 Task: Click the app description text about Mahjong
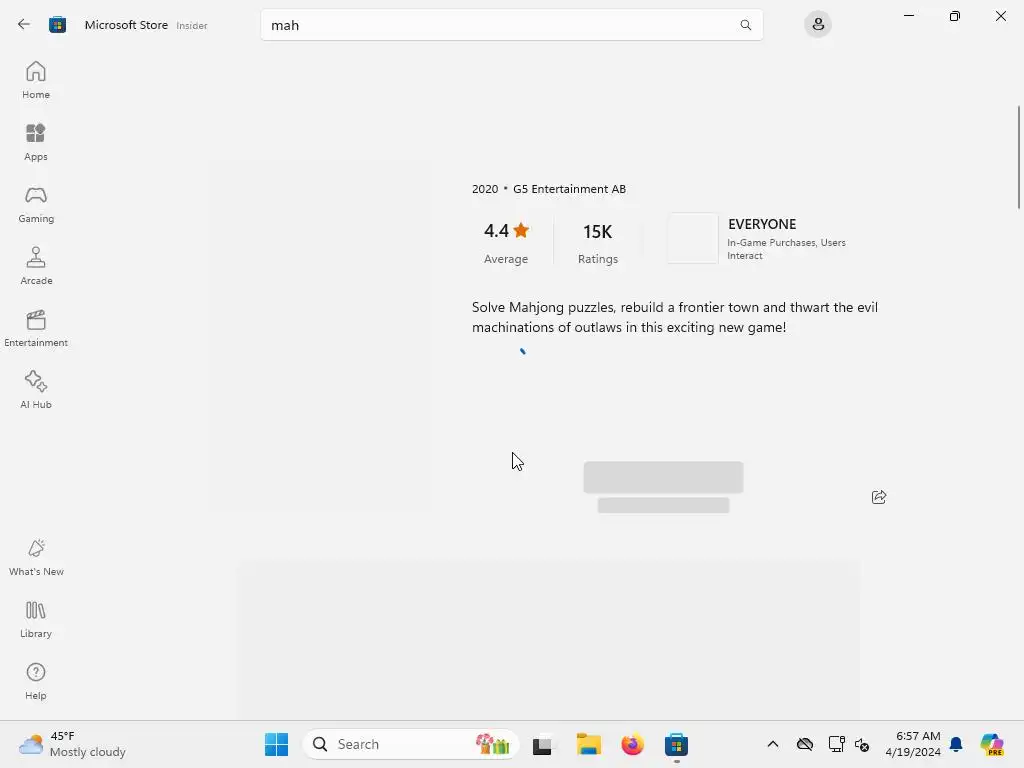(675, 317)
